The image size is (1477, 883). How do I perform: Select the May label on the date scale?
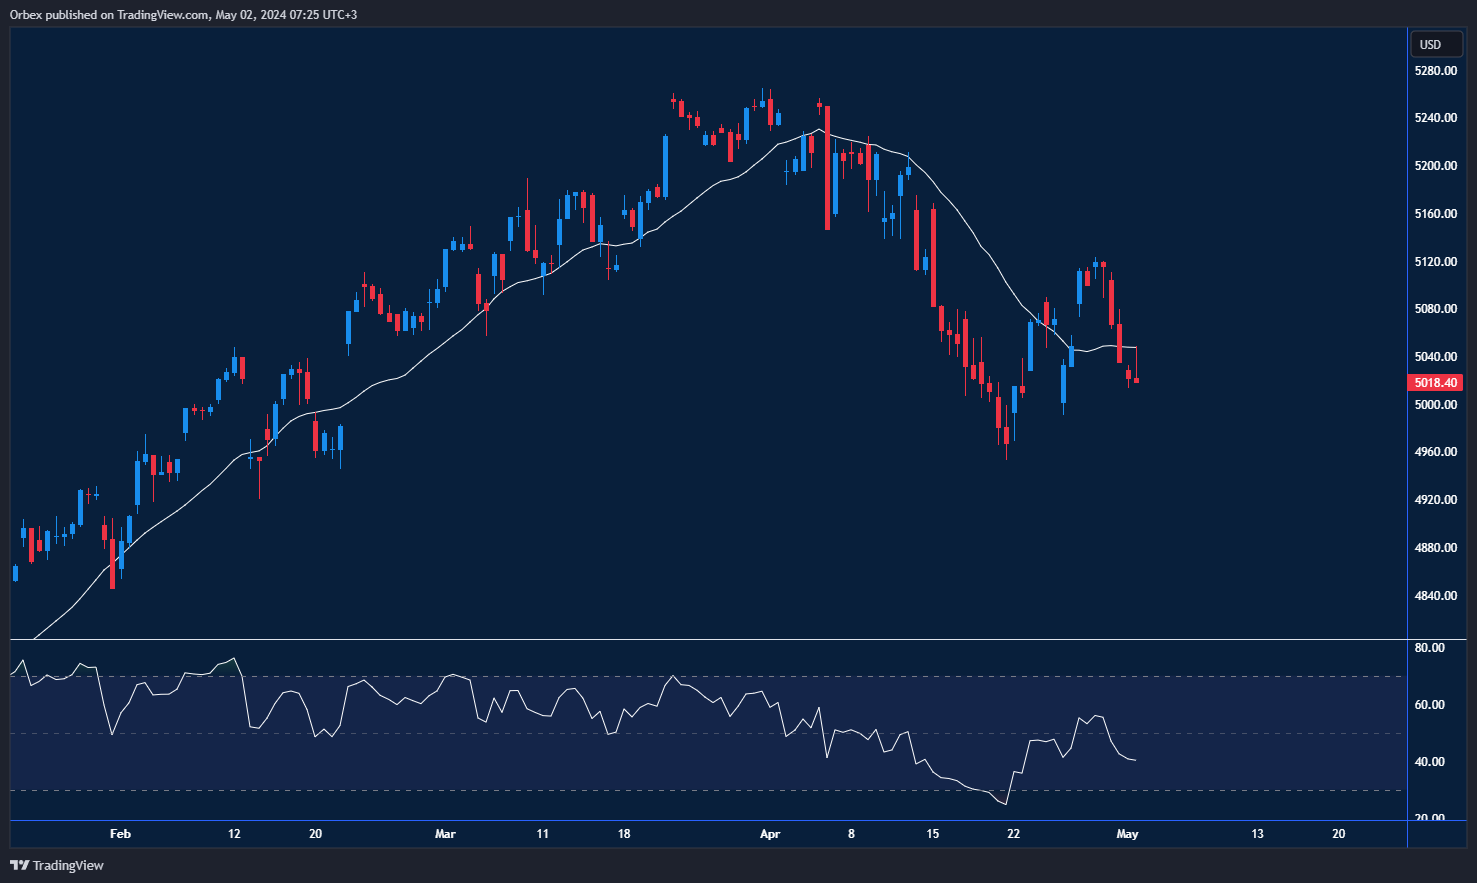pyautogui.click(x=1129, y=833)
